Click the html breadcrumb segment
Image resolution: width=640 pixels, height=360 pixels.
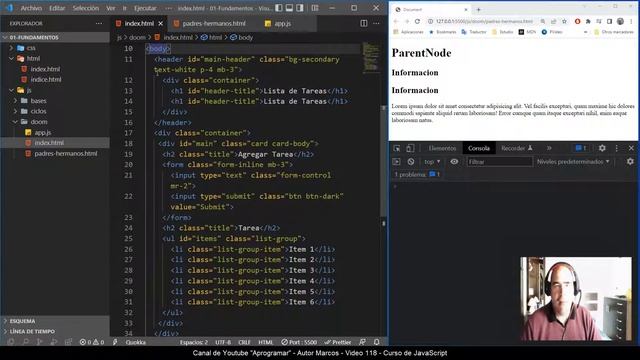pyautogui.click(x=211, y=38)
